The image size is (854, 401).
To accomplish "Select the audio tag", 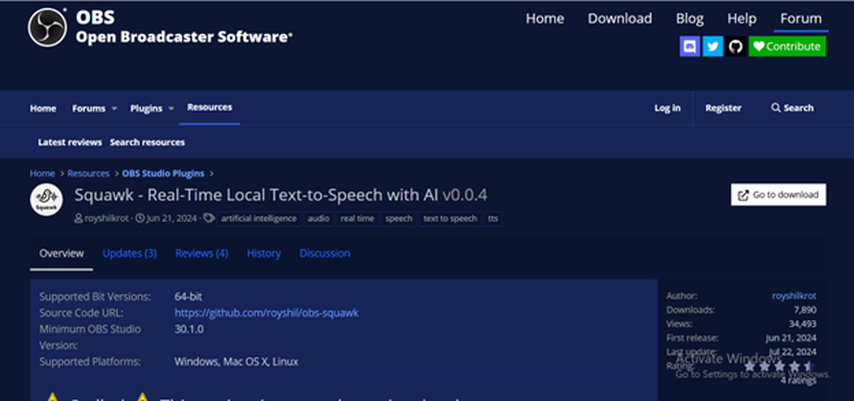I will (x=319, y=218).
